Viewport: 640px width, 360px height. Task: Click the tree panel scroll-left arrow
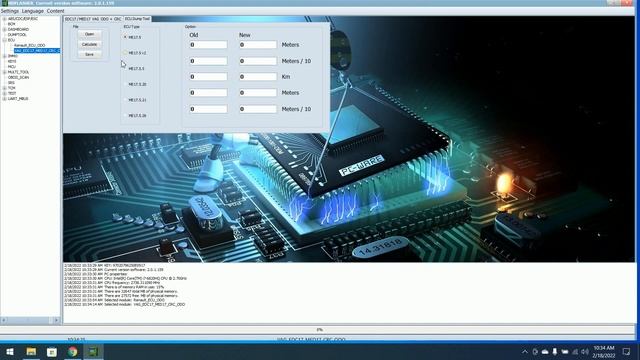4,320
